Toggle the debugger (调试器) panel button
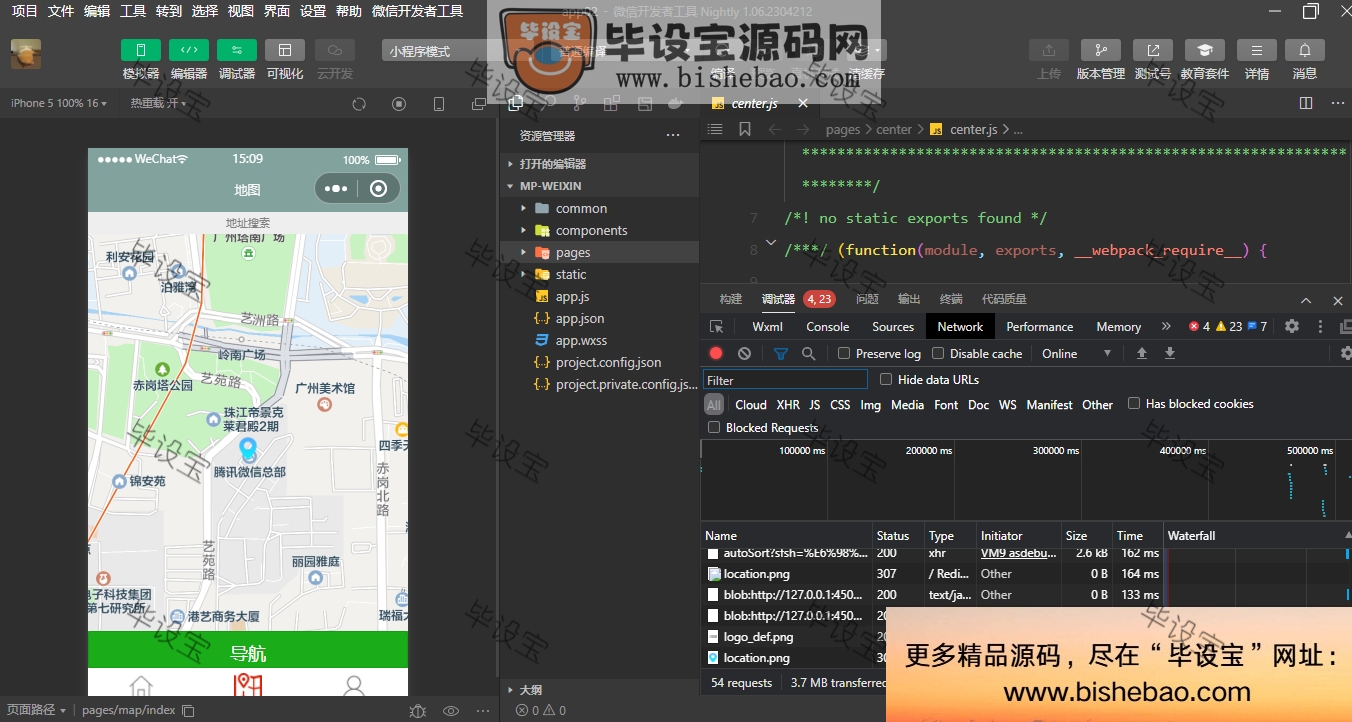Image resolution: width=1352 pixels, height=722 pixels. tap(237, 50)
